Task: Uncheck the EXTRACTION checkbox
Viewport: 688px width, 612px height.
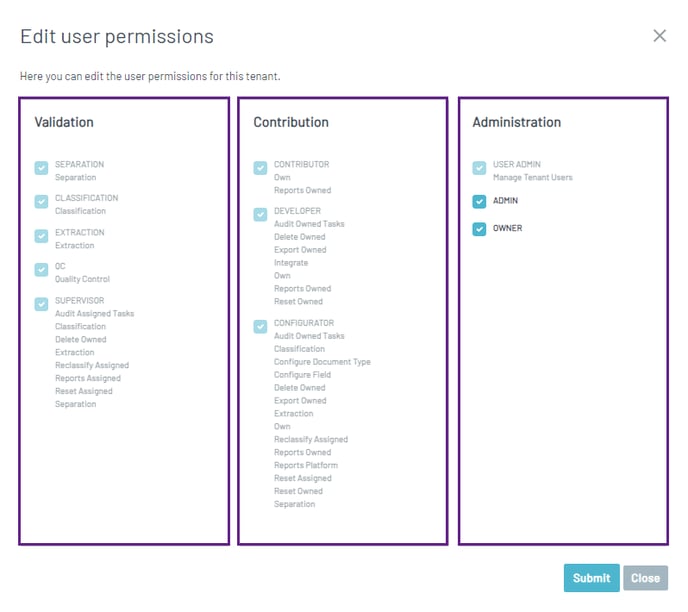Action: (x=41, y=236)
